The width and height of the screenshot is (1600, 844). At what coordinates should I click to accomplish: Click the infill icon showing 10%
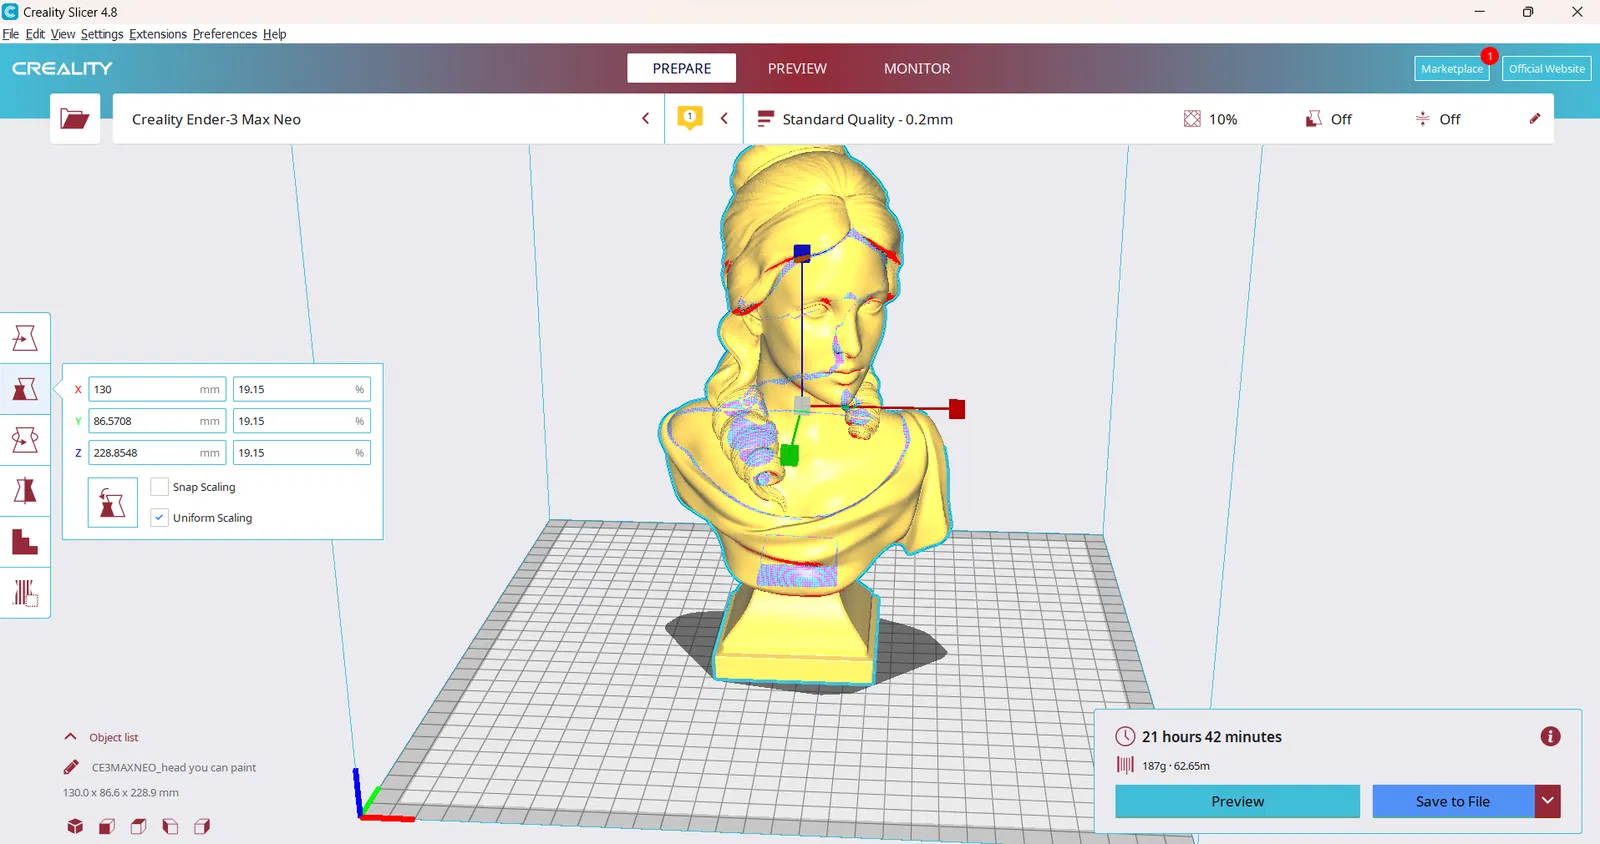click(1192, 119)
